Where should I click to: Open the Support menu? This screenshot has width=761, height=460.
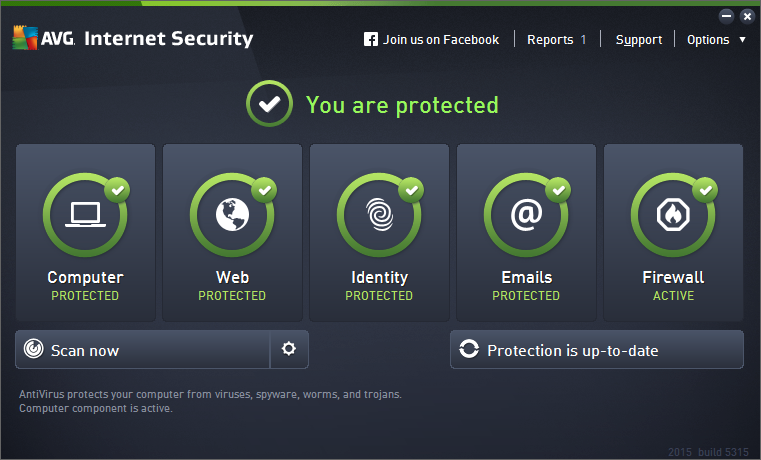(x=638, y=40)
